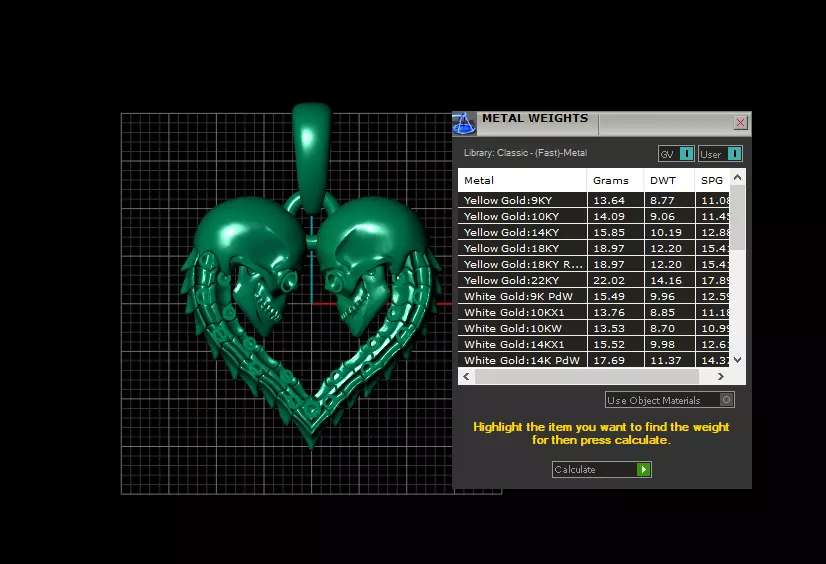
Task: Select the Yellow Gold:22KY row
Action: click(x=594, y=280)
